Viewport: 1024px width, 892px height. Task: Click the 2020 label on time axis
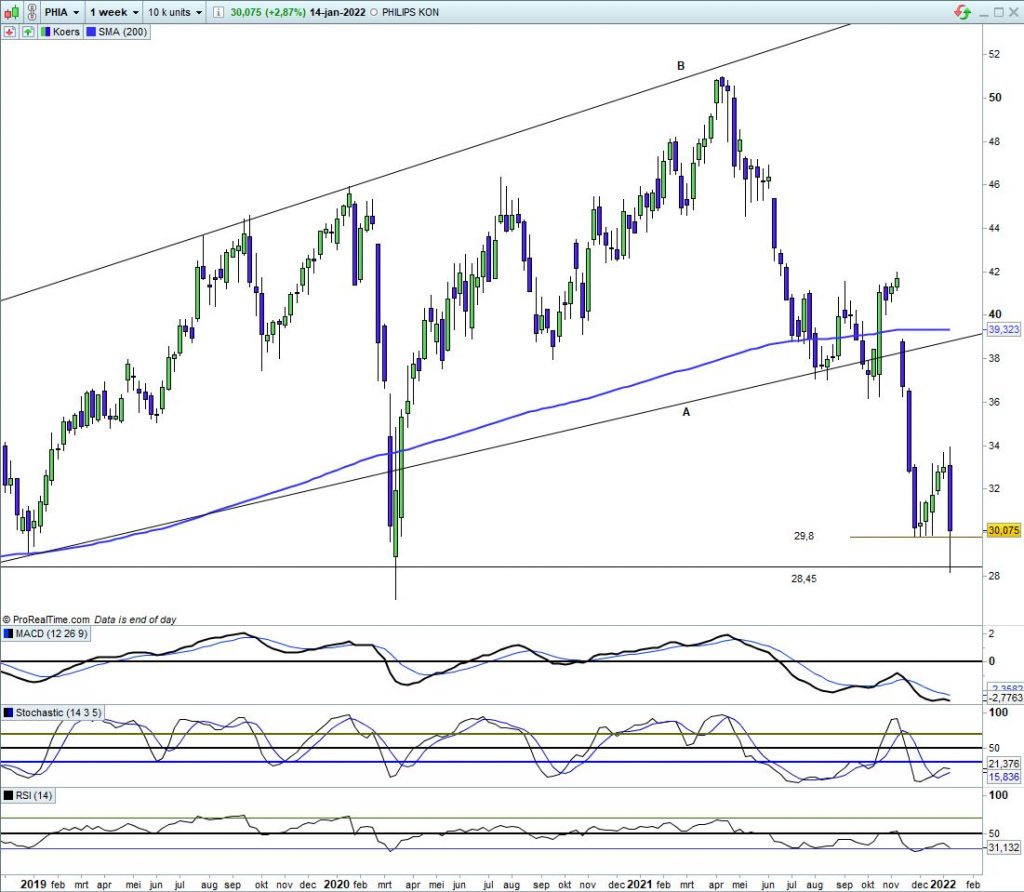(336, 884)
